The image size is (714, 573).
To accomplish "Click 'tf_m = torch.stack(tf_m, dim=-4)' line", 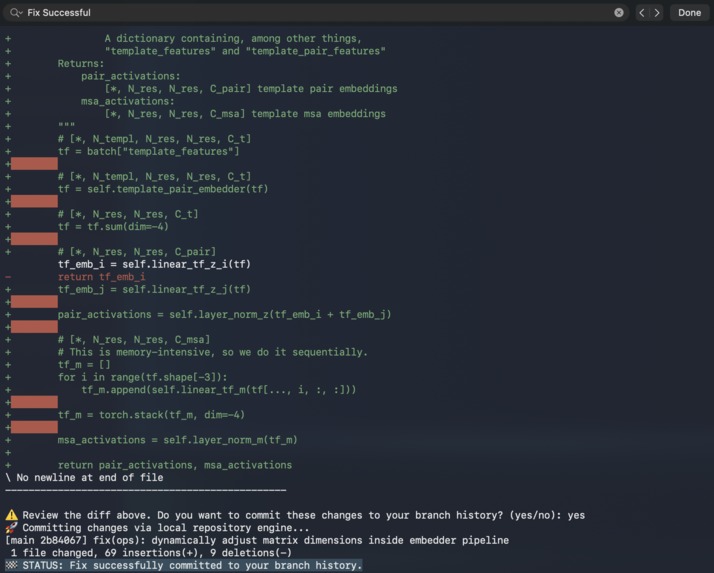I will (151, 414).
